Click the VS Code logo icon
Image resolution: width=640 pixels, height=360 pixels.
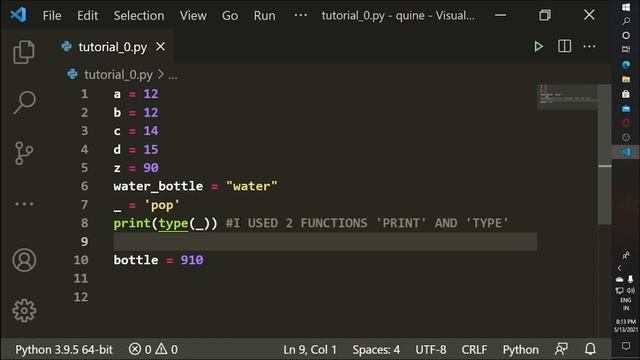18,15
